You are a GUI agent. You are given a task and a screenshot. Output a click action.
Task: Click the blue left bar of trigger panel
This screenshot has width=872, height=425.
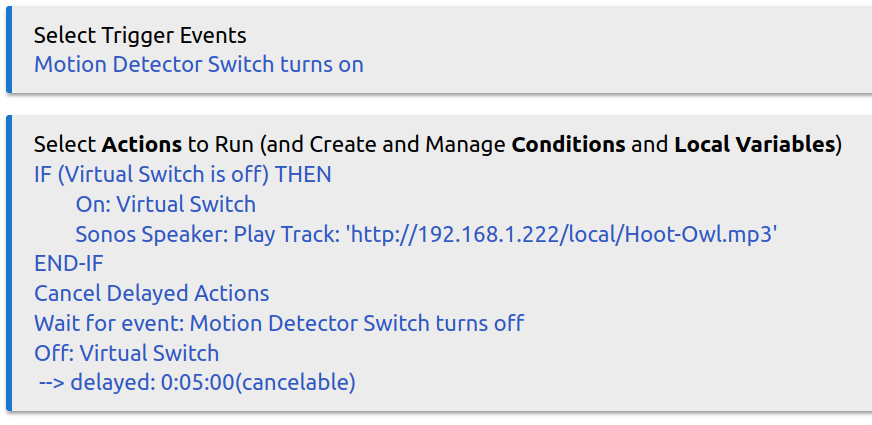[x=10, y=50]
